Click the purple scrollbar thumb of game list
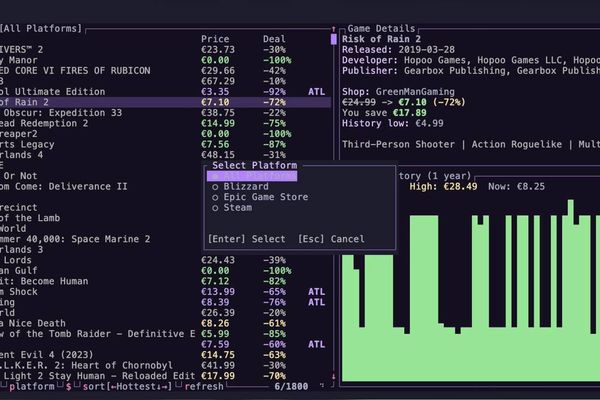This screenshot has height=400, width=600. [334, 39]
